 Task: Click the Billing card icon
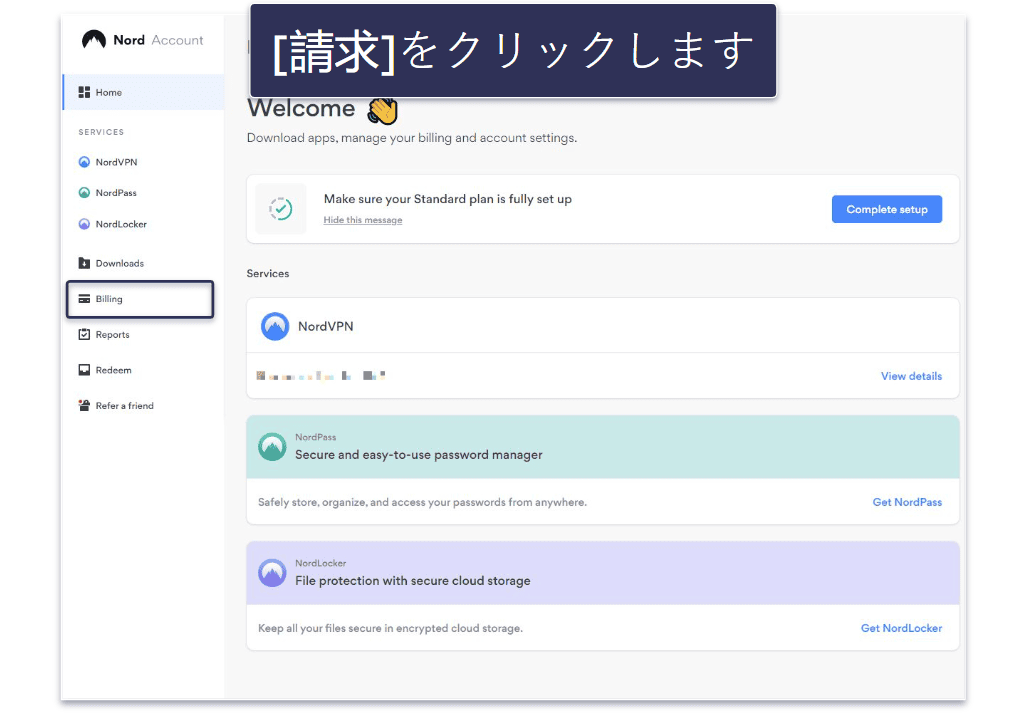pyautogui.click(x=84, y=299)
